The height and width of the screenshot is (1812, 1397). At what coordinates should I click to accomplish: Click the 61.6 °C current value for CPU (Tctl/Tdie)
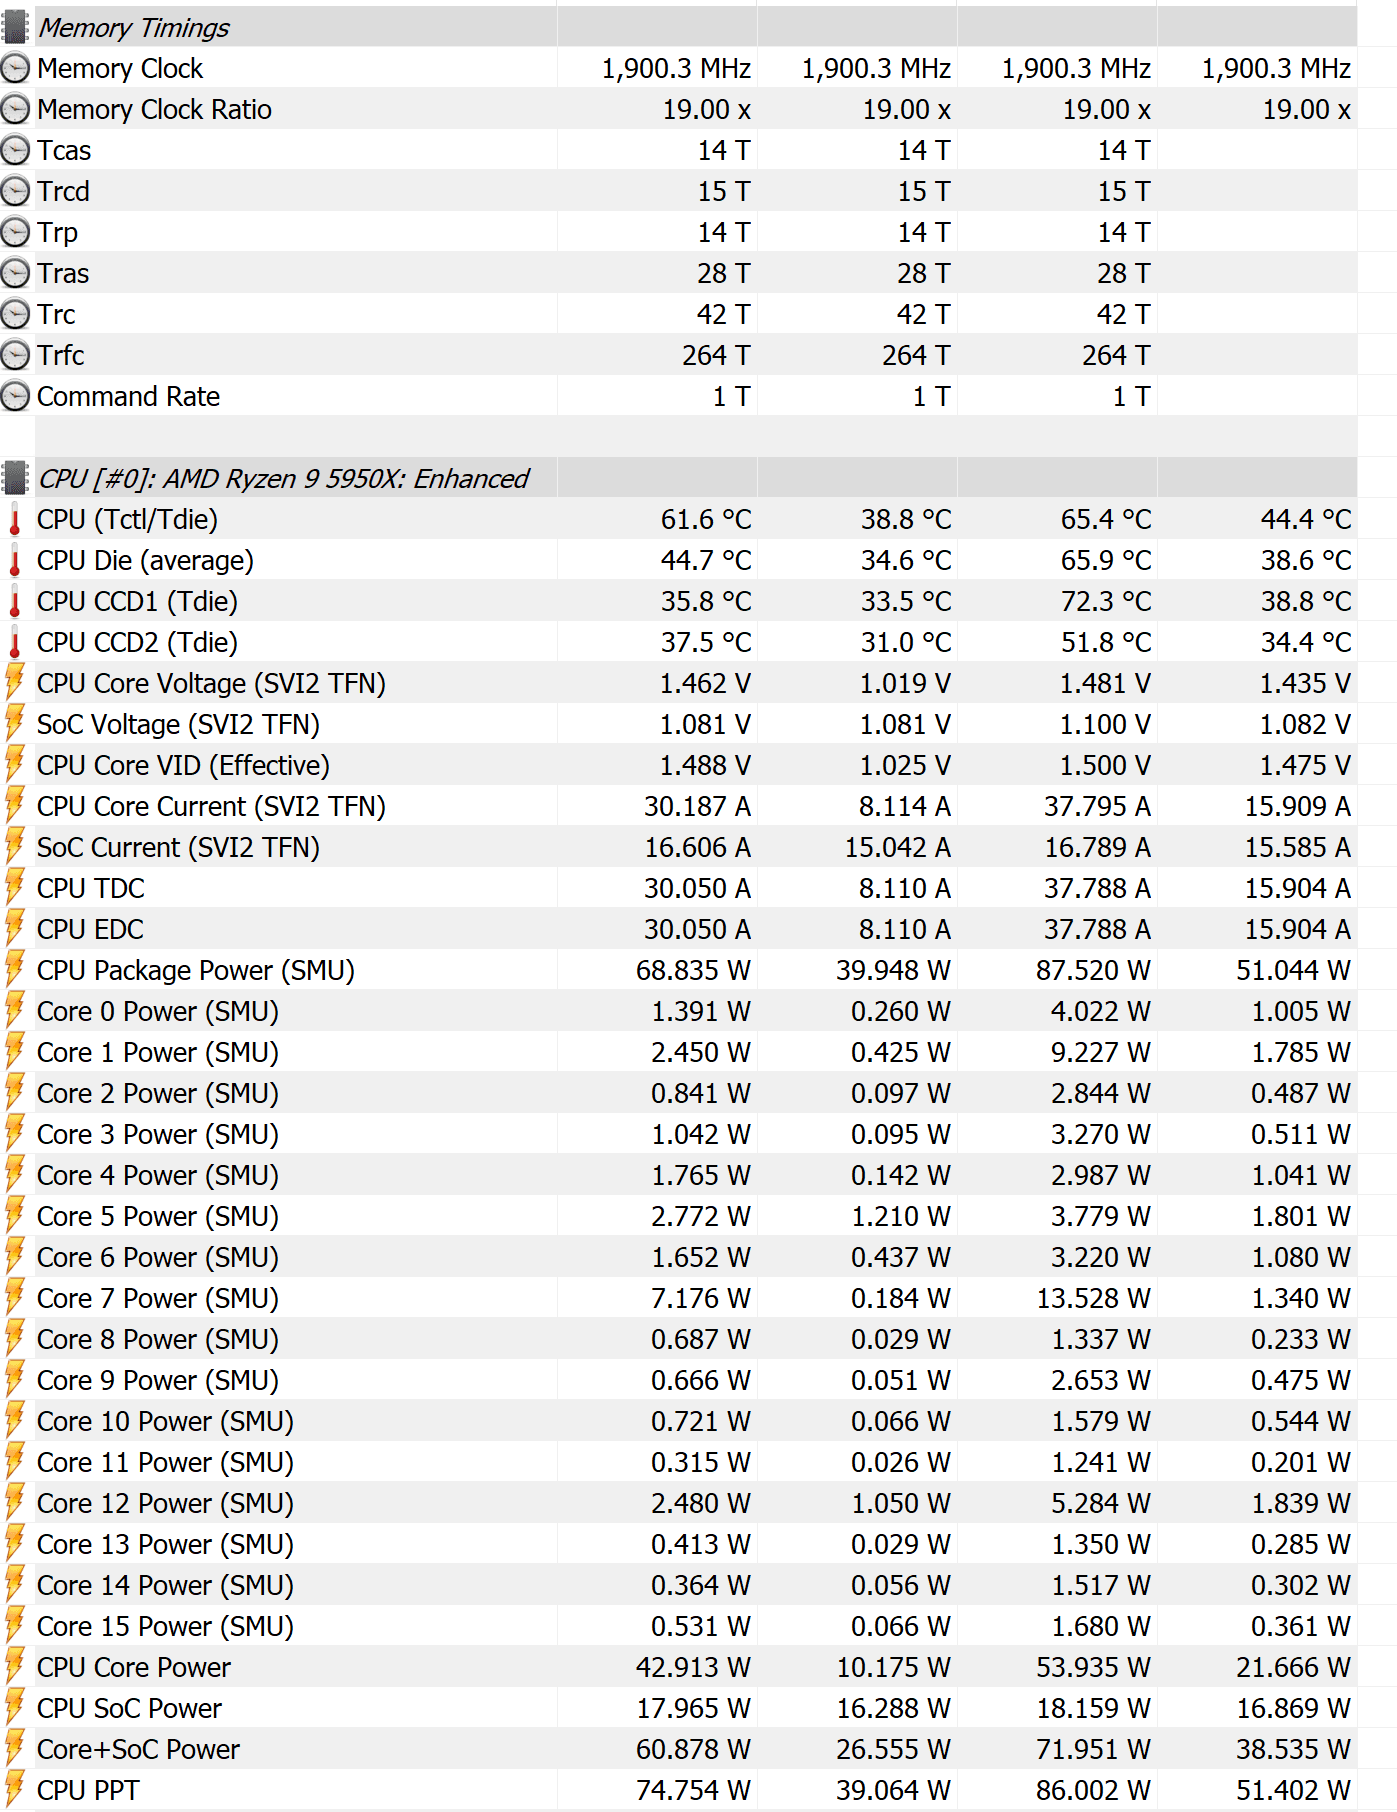pos(705,520)
